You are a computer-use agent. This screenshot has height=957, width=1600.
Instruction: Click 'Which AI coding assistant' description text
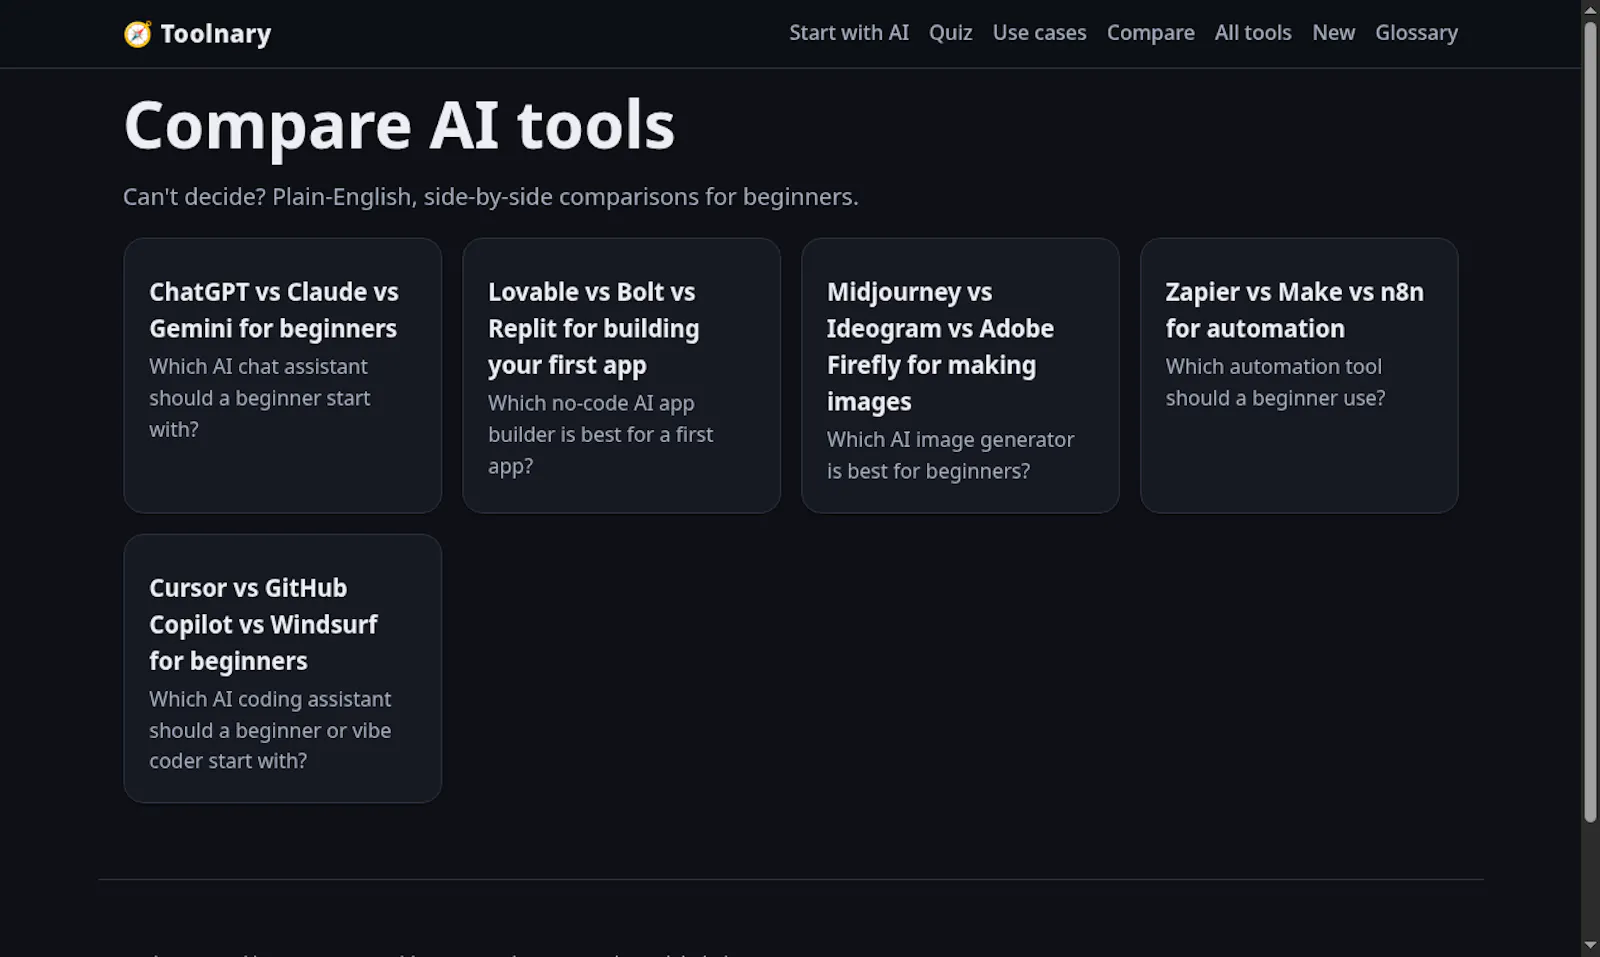pyautogui.click(x=270, y=730)
